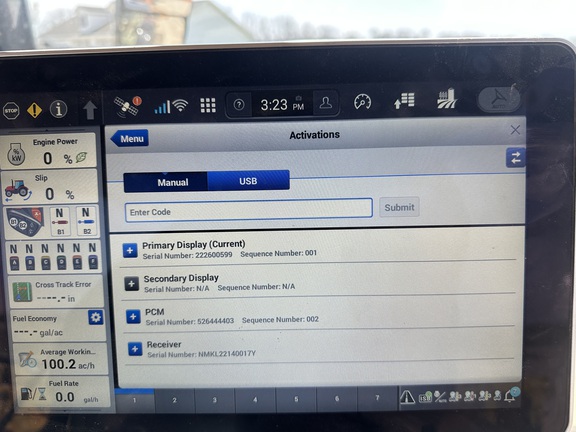Image resolution: width=576 pixels, height=432 pixels.
Task: Open the data layers upload icon
Action: (x=404, y=100)
